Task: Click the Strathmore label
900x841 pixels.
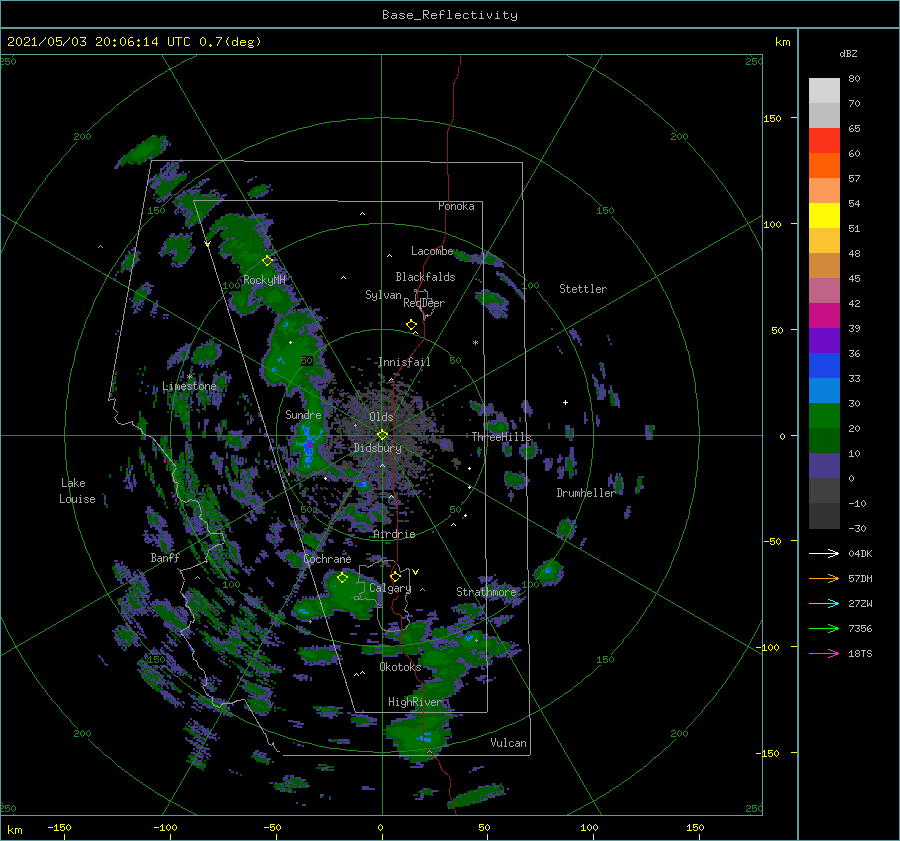Action: (x=487, y=592)
